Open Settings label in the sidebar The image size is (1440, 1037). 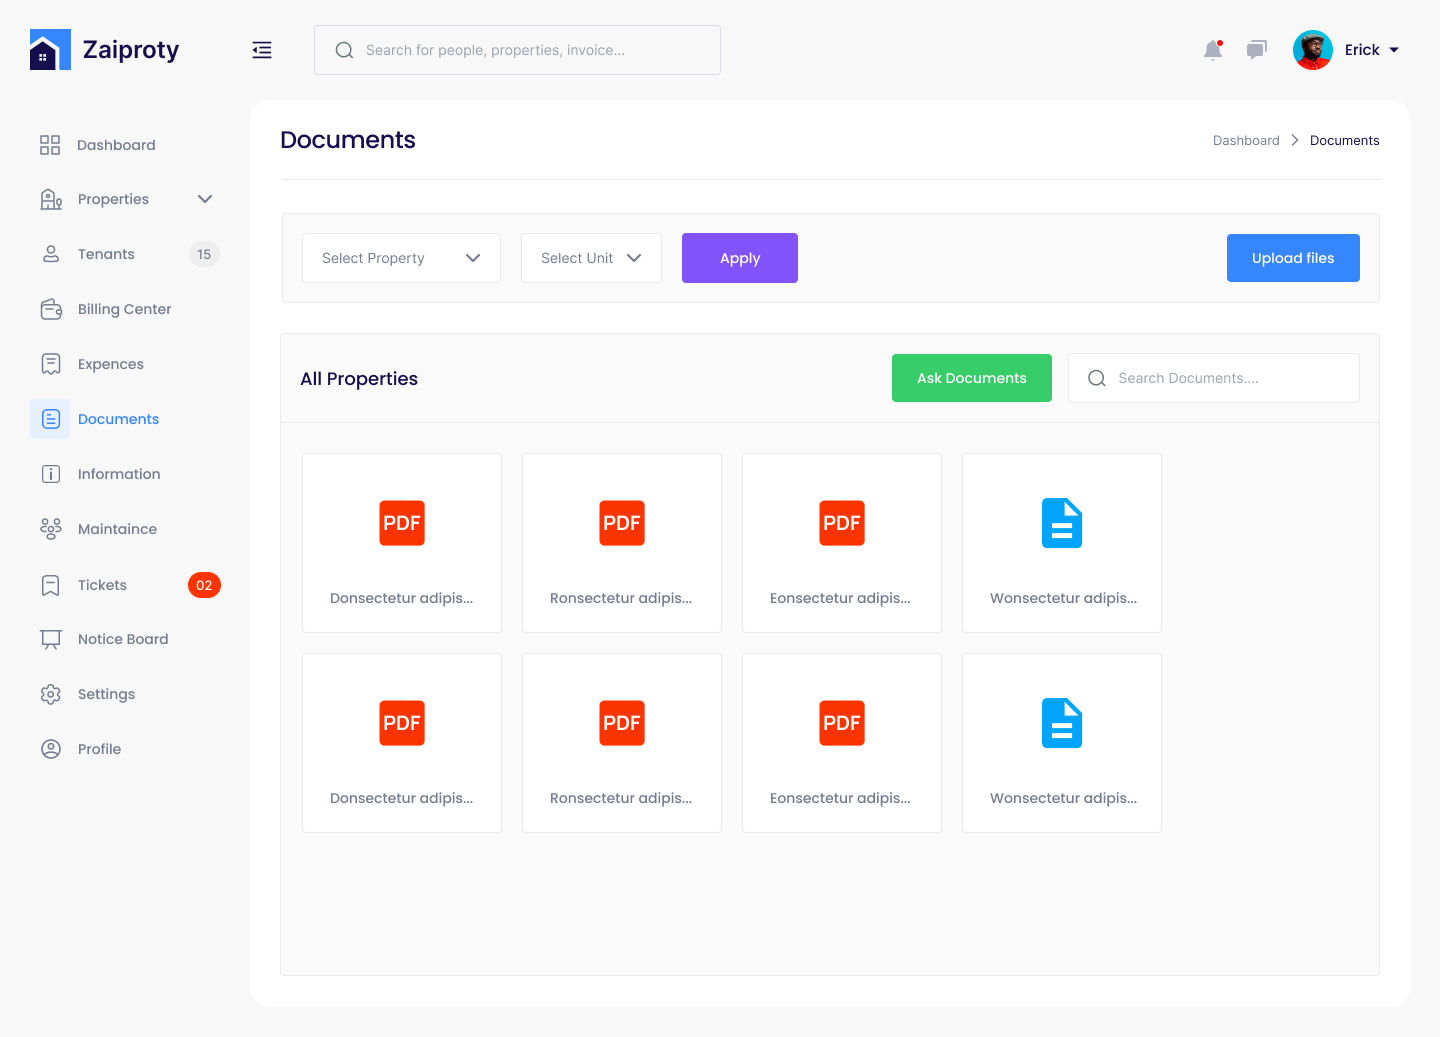[x=106, y=694]
